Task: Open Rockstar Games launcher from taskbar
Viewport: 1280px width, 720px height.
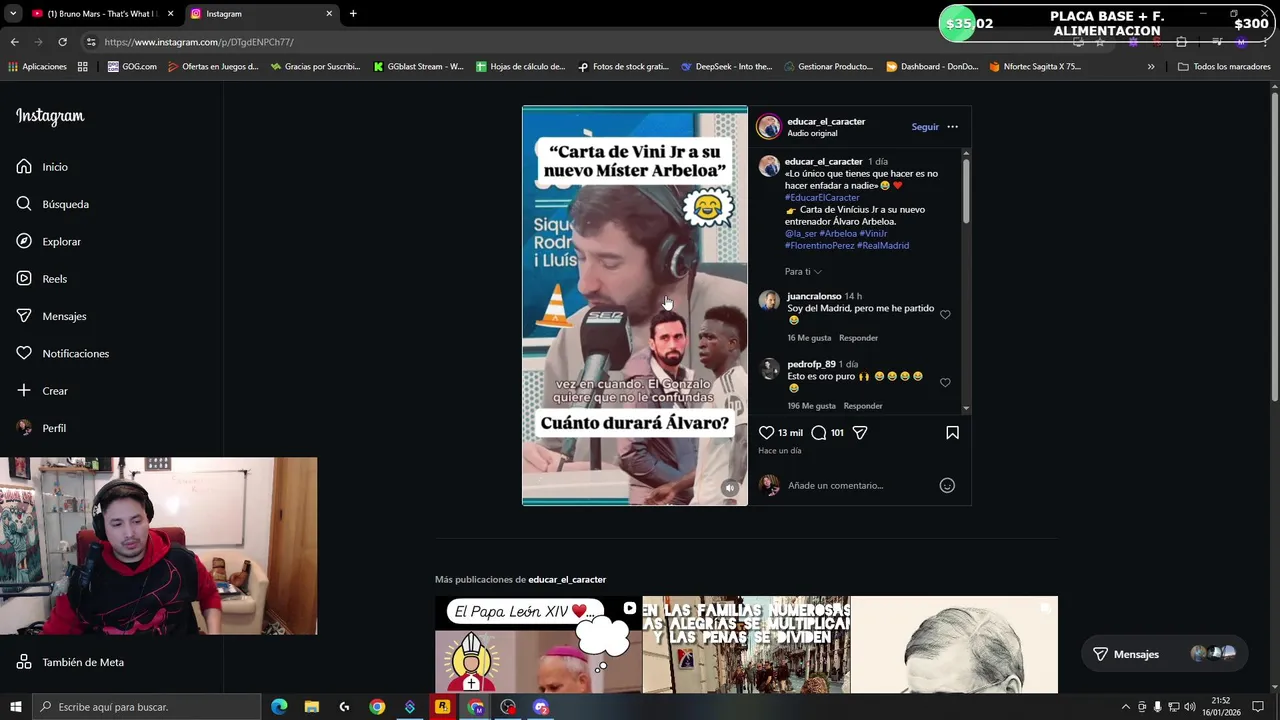Action: click(x=442, y=707)
